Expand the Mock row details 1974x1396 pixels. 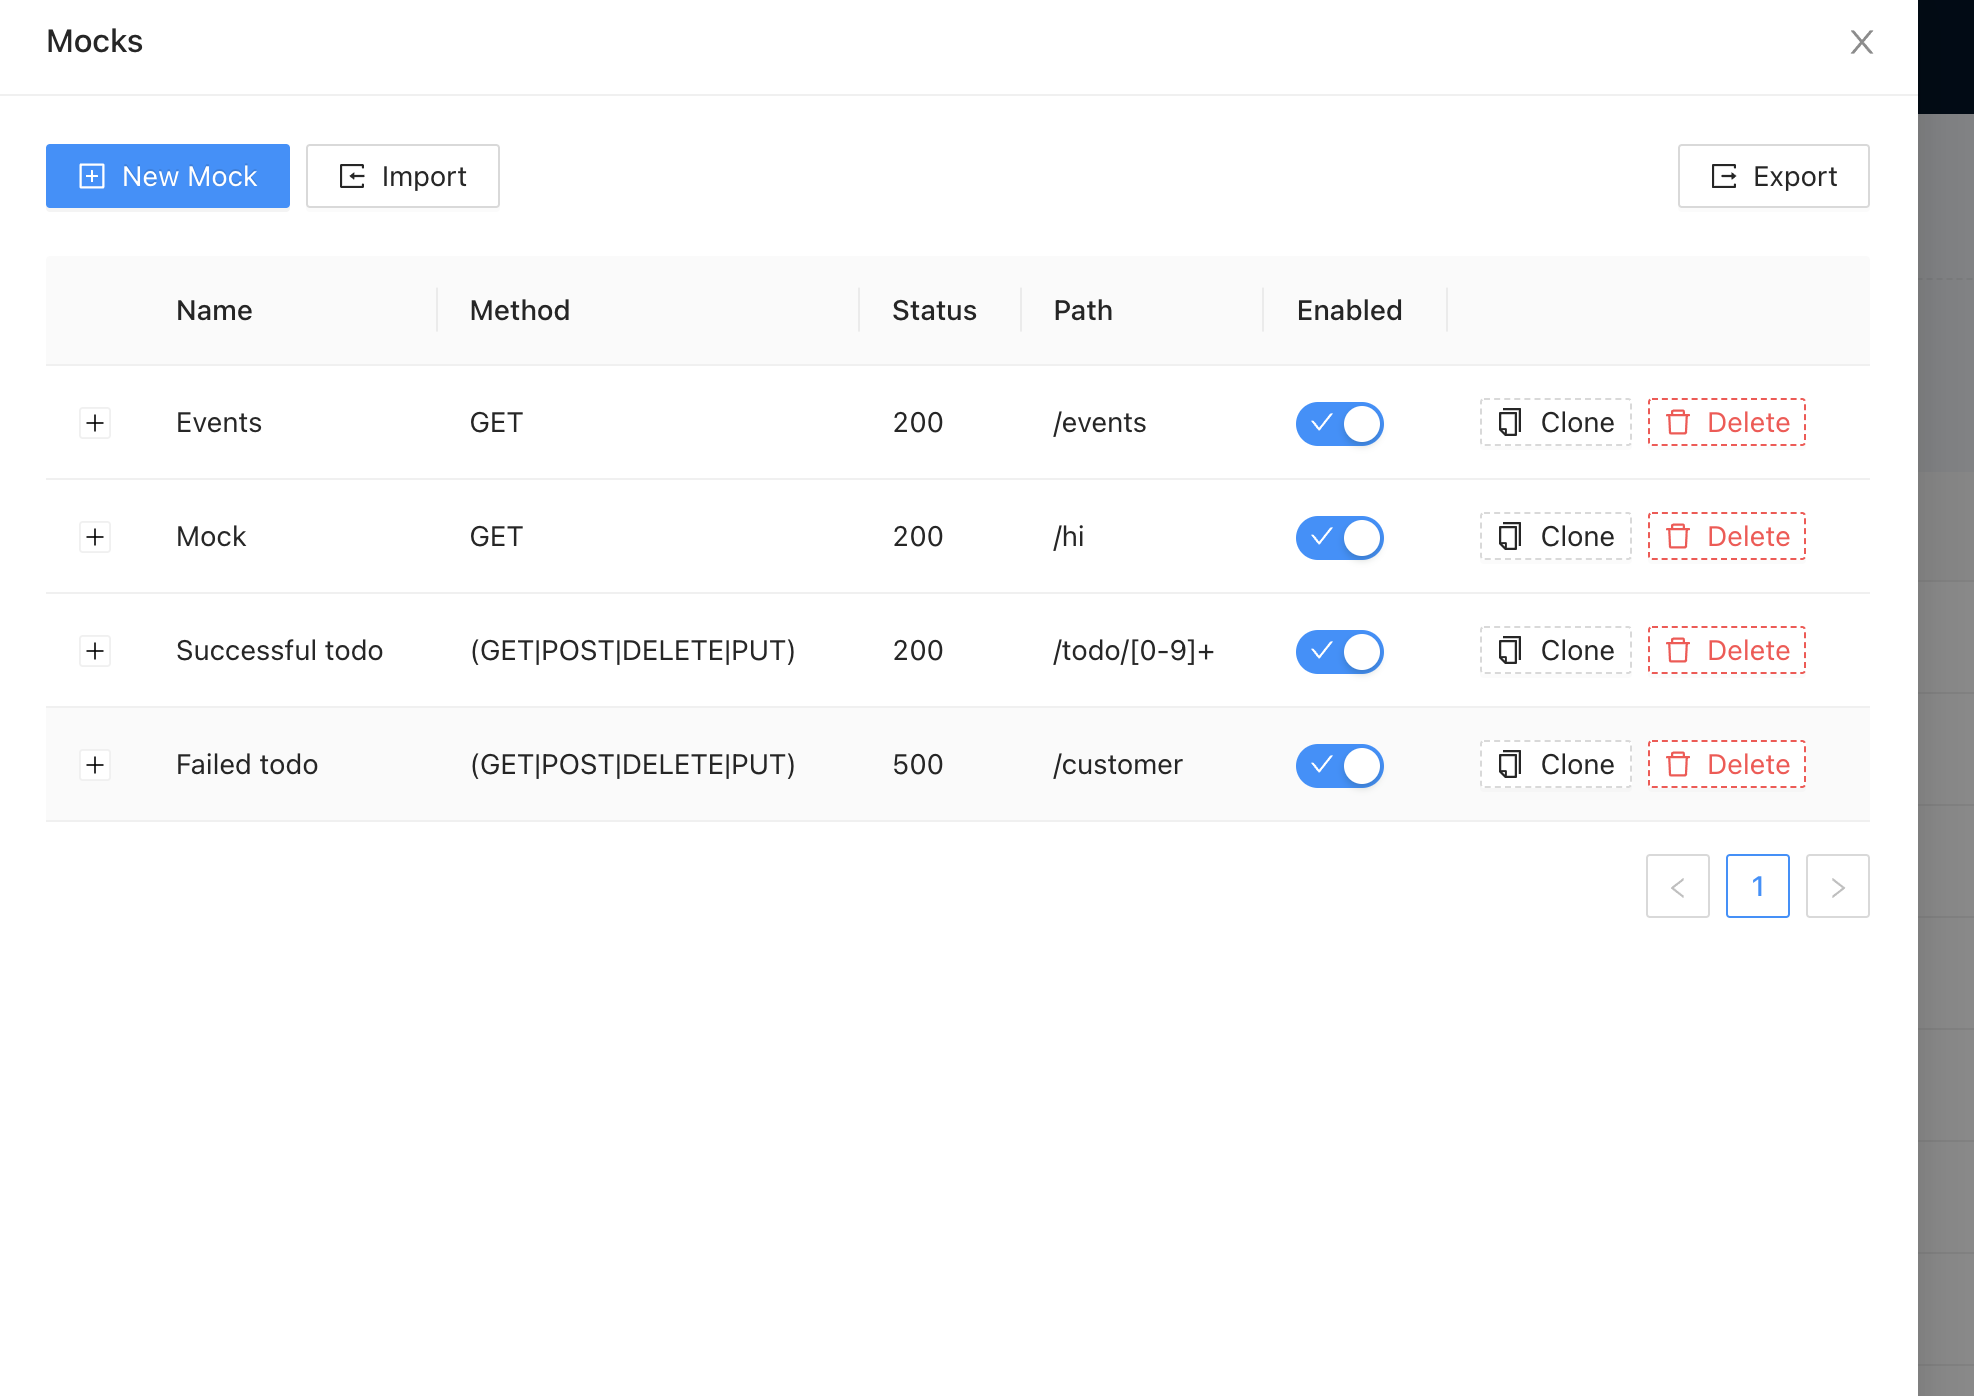pos(95,537)
